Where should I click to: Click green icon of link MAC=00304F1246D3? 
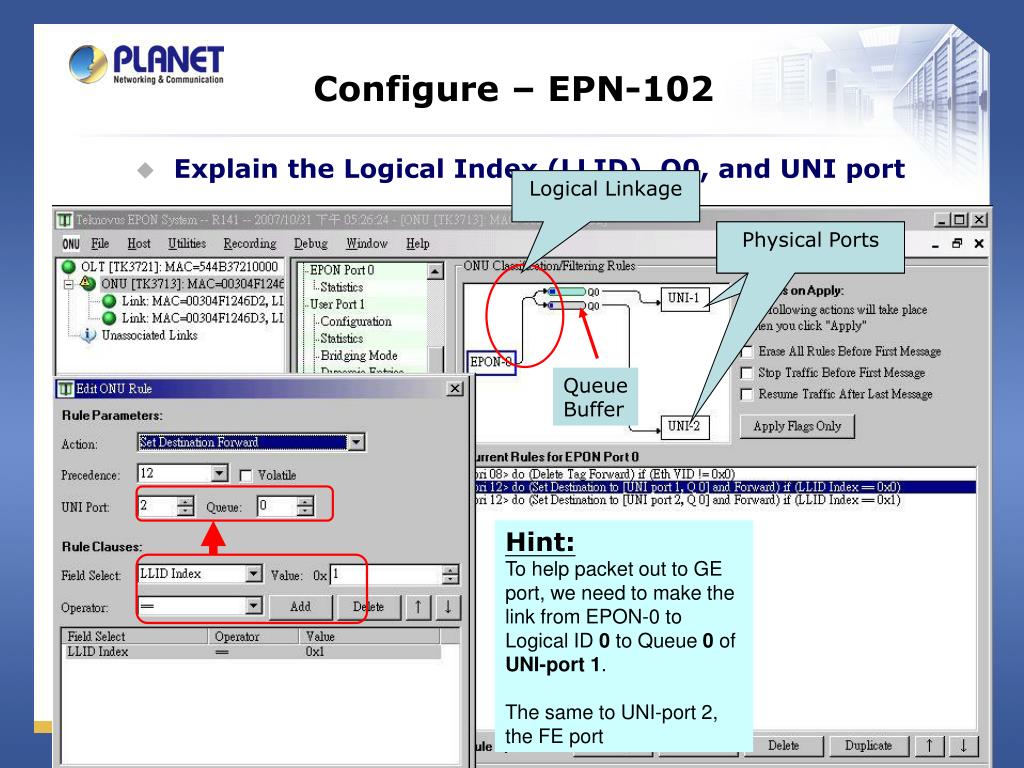click(x=109, y=318)
